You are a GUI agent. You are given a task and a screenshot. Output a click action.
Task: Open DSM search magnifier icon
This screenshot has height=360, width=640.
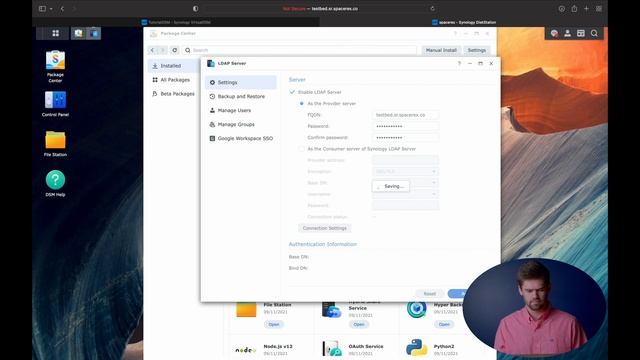pos(594,33)
